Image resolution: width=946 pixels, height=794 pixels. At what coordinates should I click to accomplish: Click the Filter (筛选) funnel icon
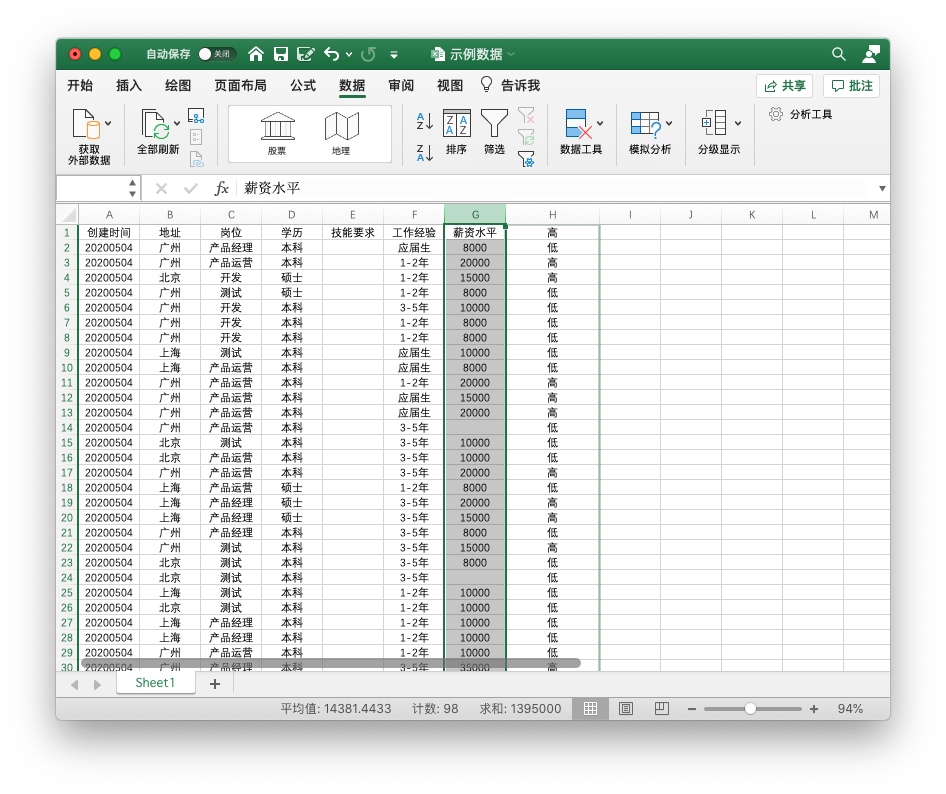[x=494, y=124]
